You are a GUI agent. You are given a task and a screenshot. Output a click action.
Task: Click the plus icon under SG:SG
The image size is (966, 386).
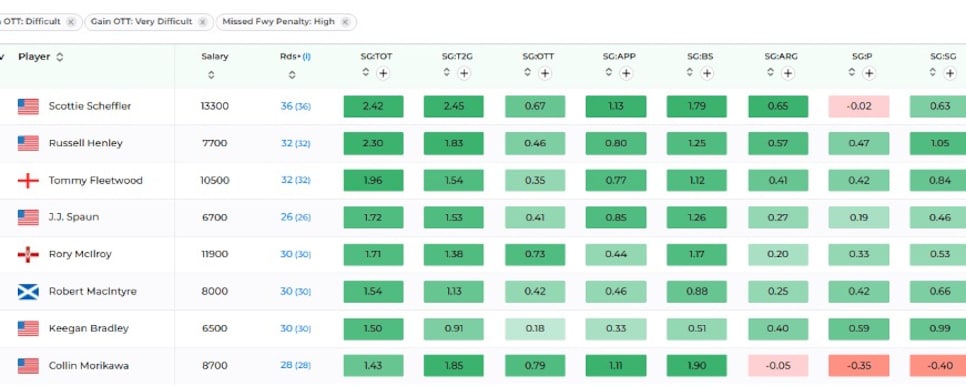click(950, 73)
